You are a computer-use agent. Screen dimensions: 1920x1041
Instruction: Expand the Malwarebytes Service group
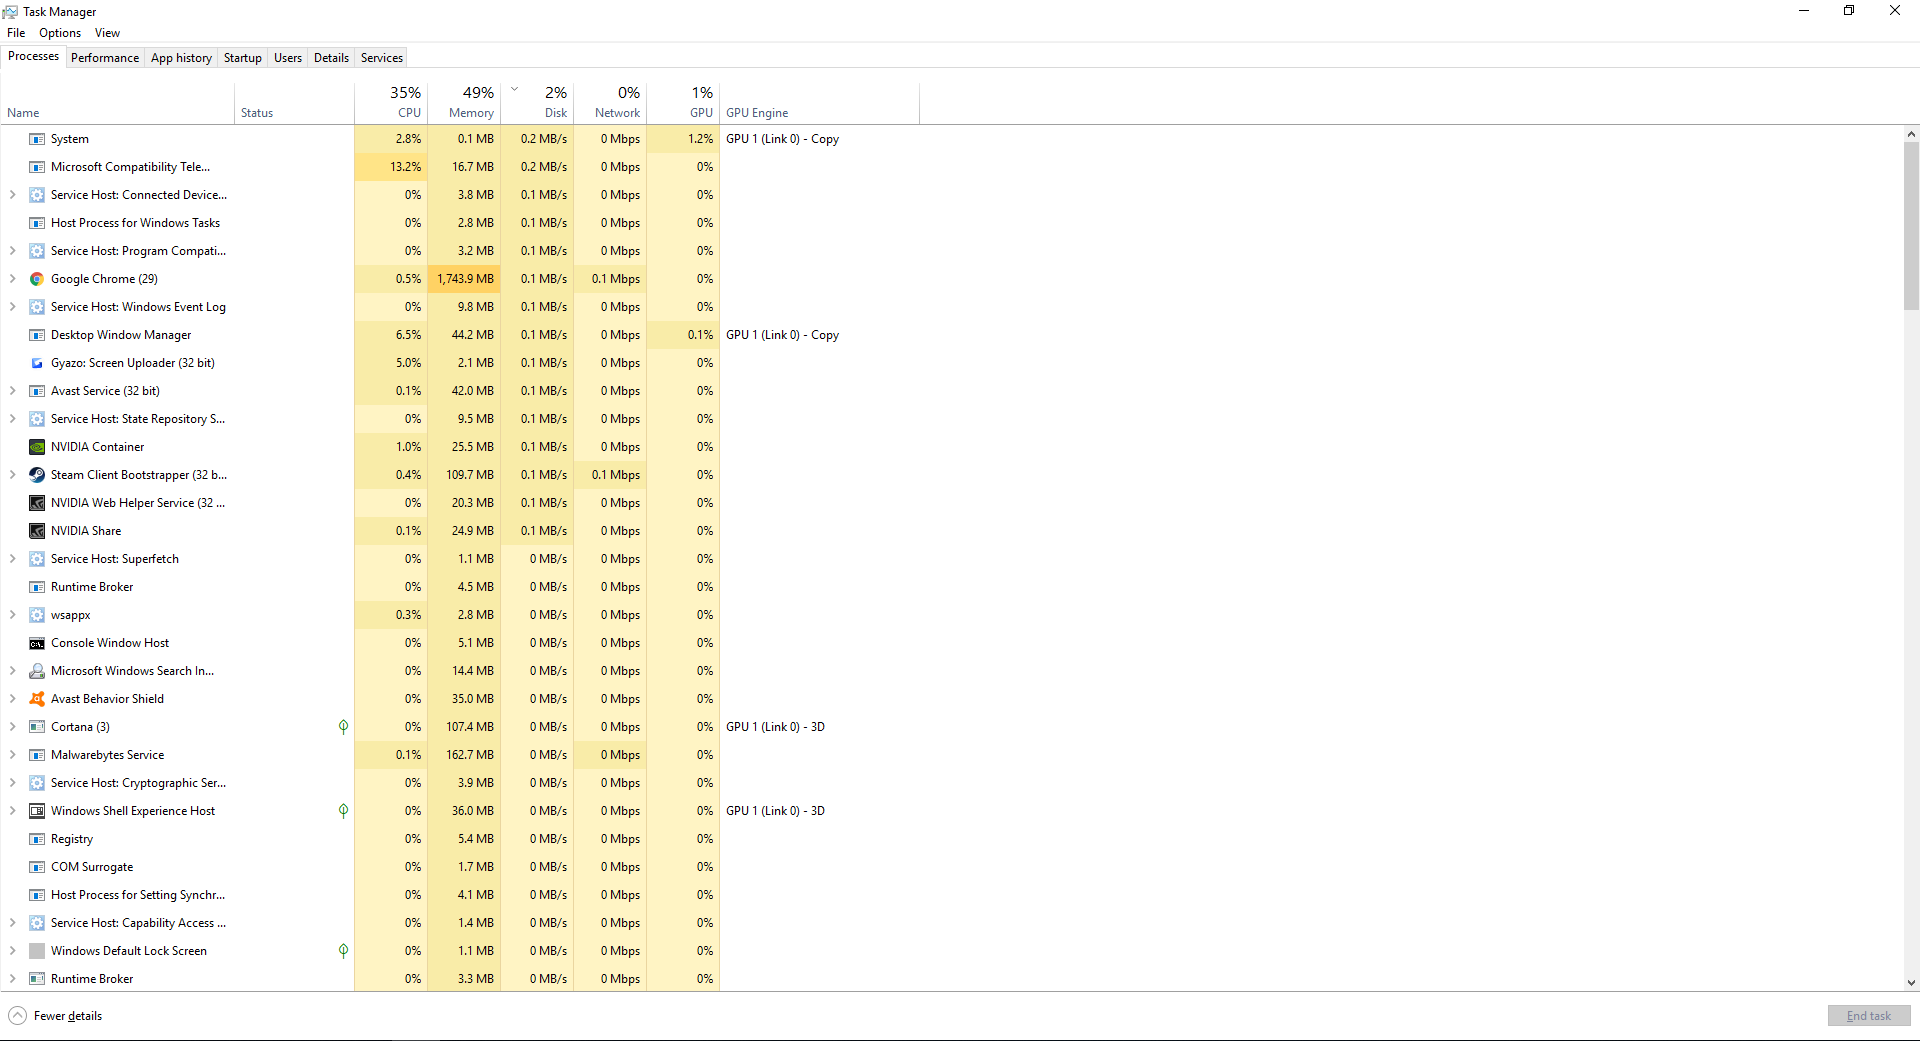(x=12, y=755)
